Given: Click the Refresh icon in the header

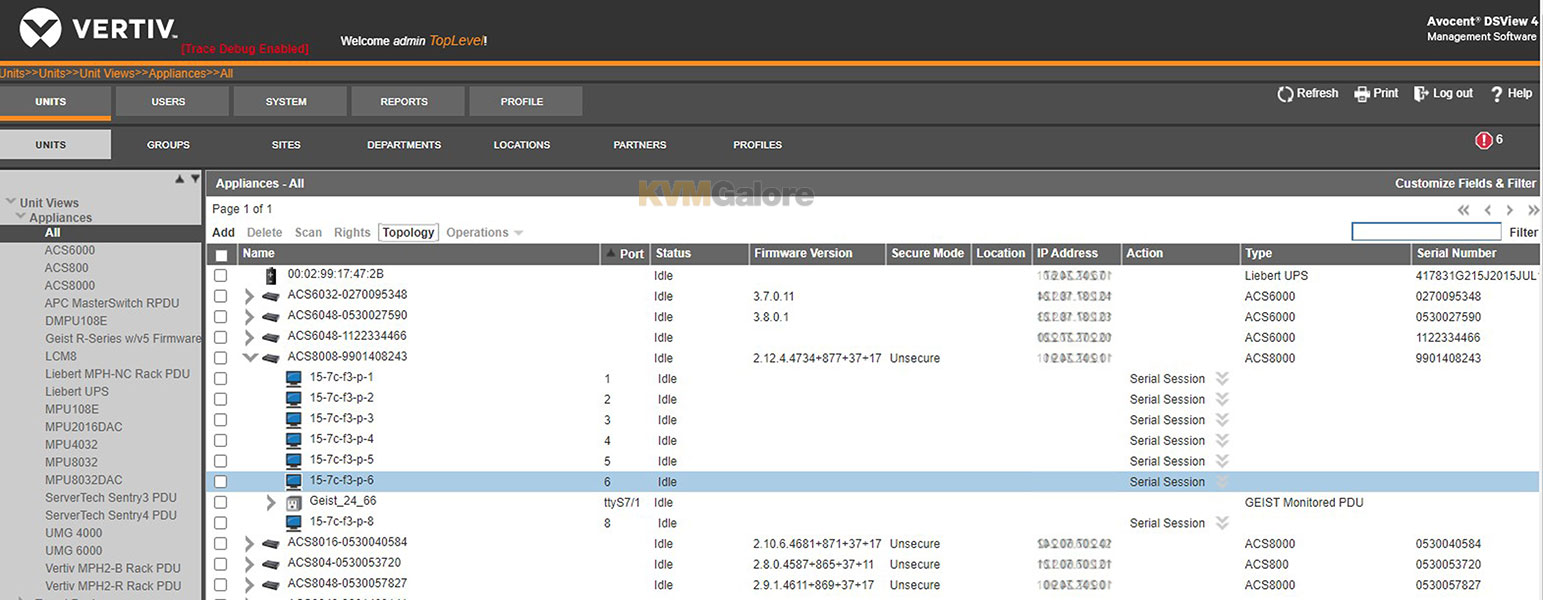Looking at the screenshot, I should pos(1285,94).
